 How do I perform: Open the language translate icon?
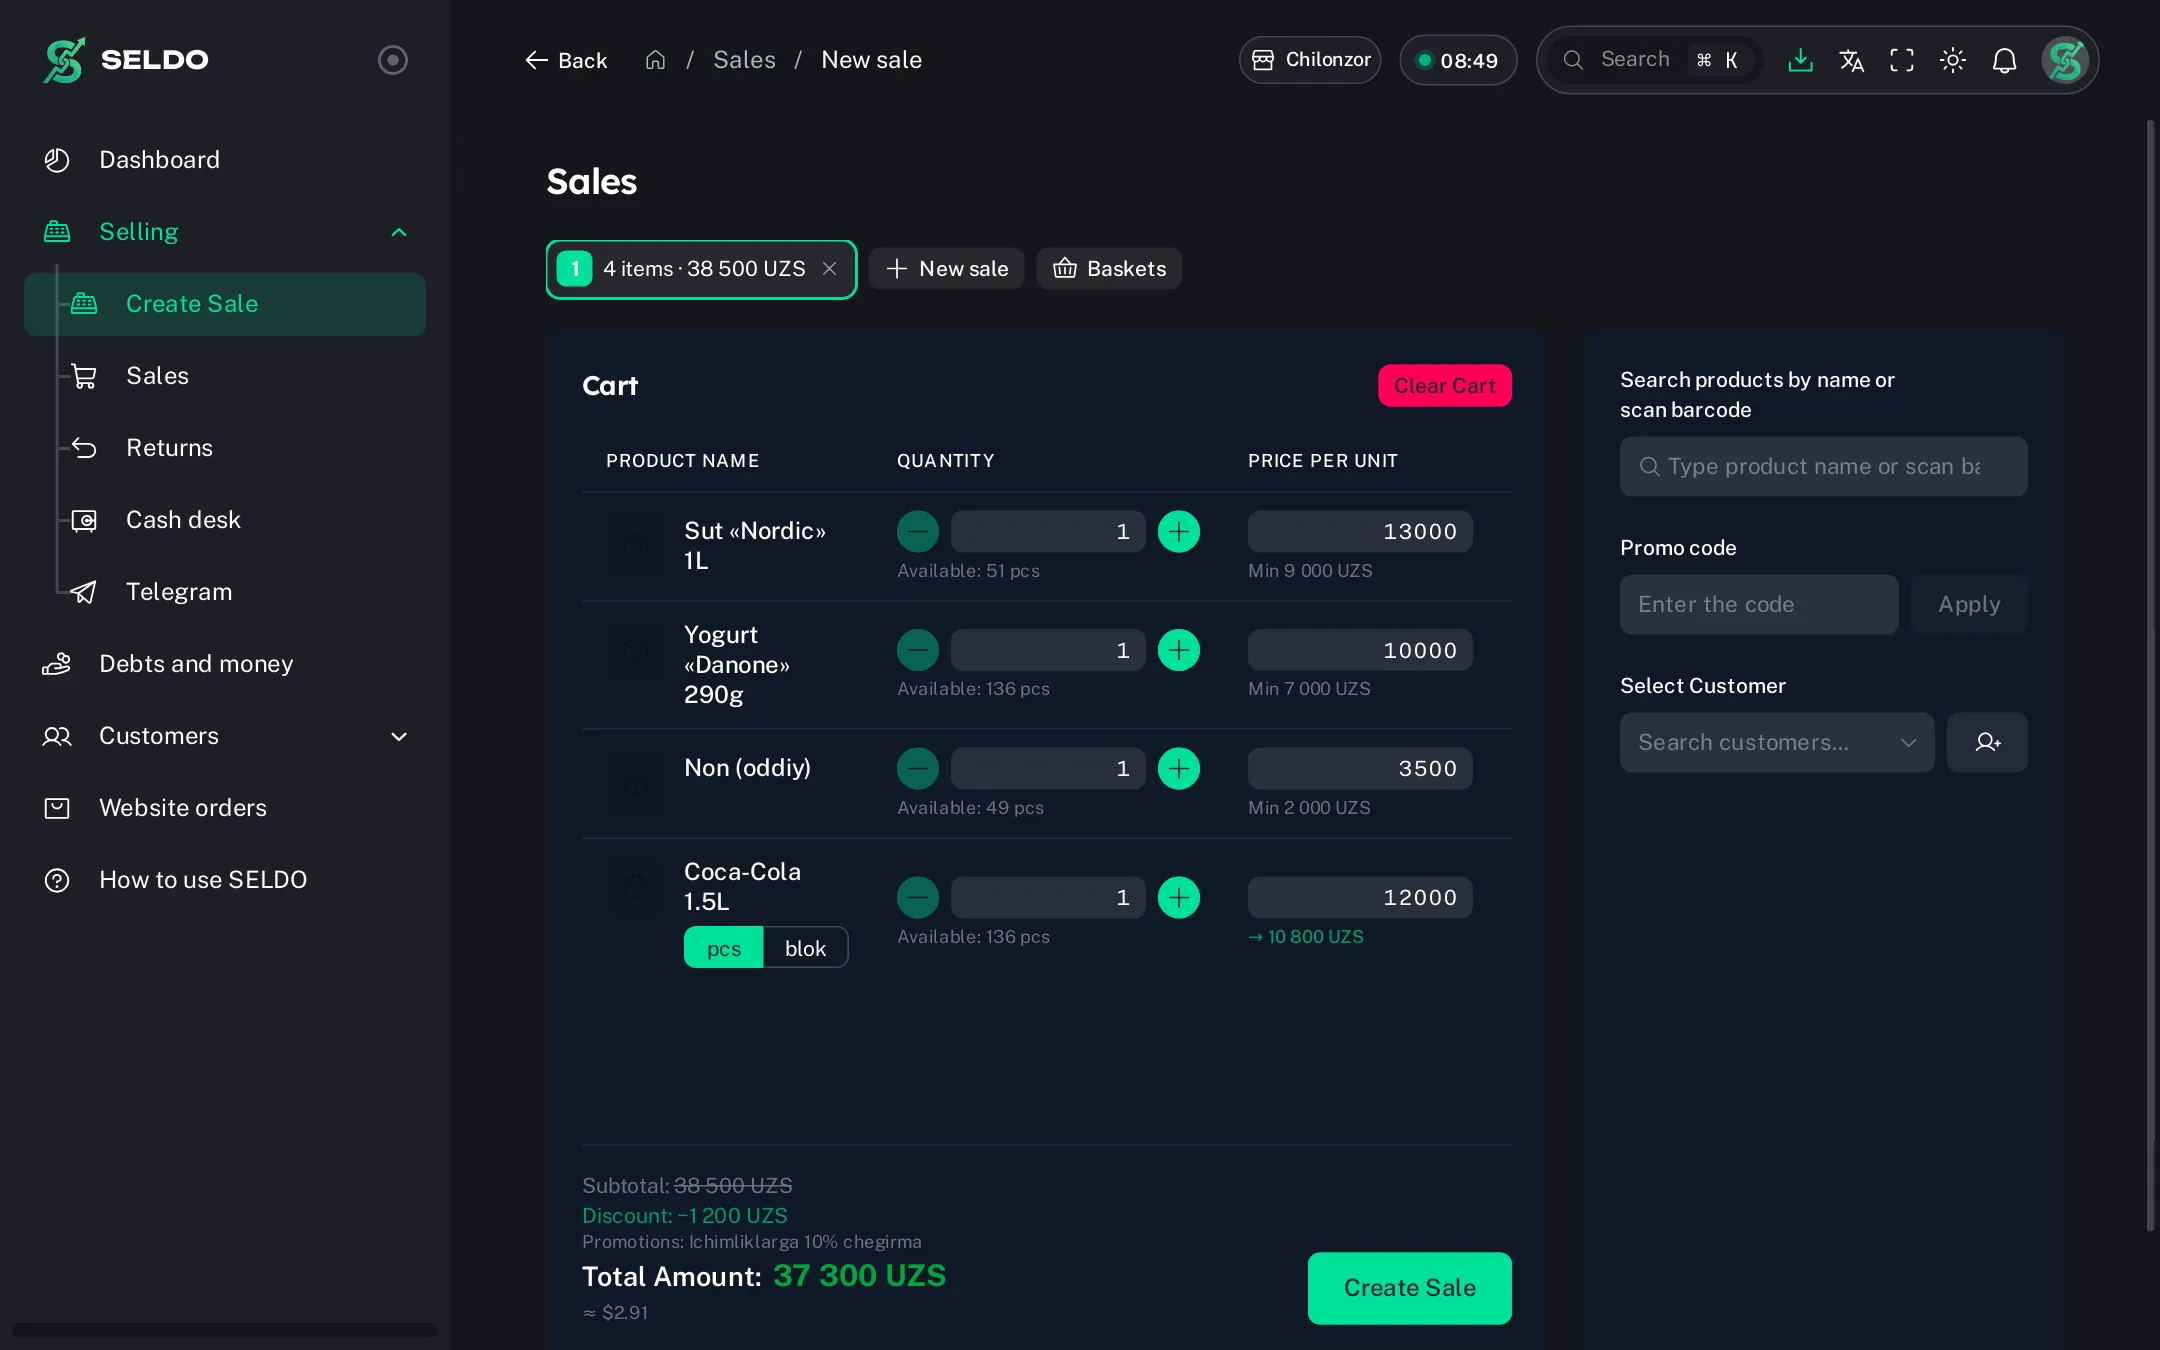coord(1851,60)
